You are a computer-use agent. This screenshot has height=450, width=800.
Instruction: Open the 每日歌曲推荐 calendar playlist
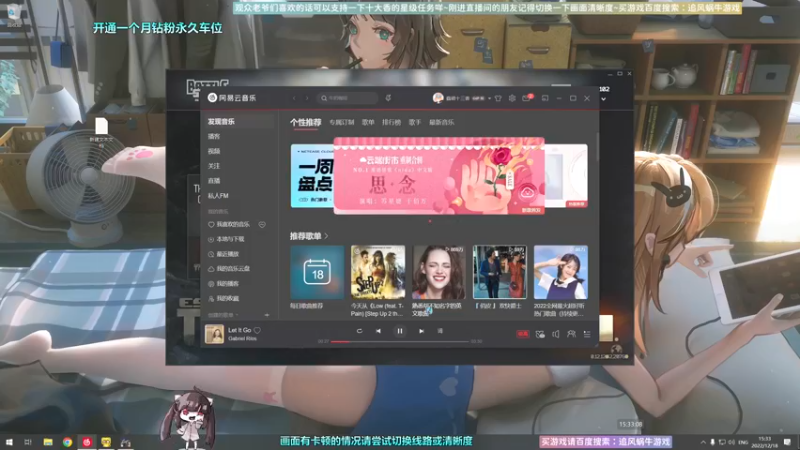point(317,272)
